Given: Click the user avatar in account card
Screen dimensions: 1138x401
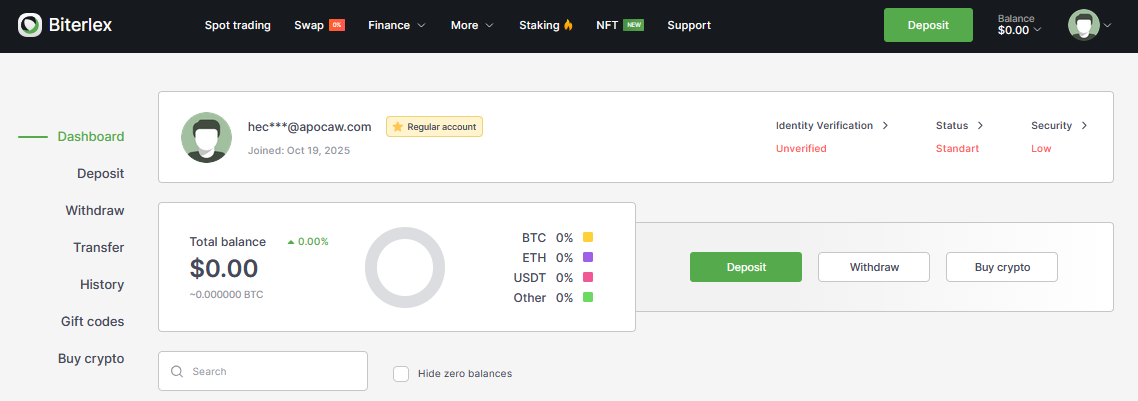Looking at the screenshot, I should tap(207, 137).
